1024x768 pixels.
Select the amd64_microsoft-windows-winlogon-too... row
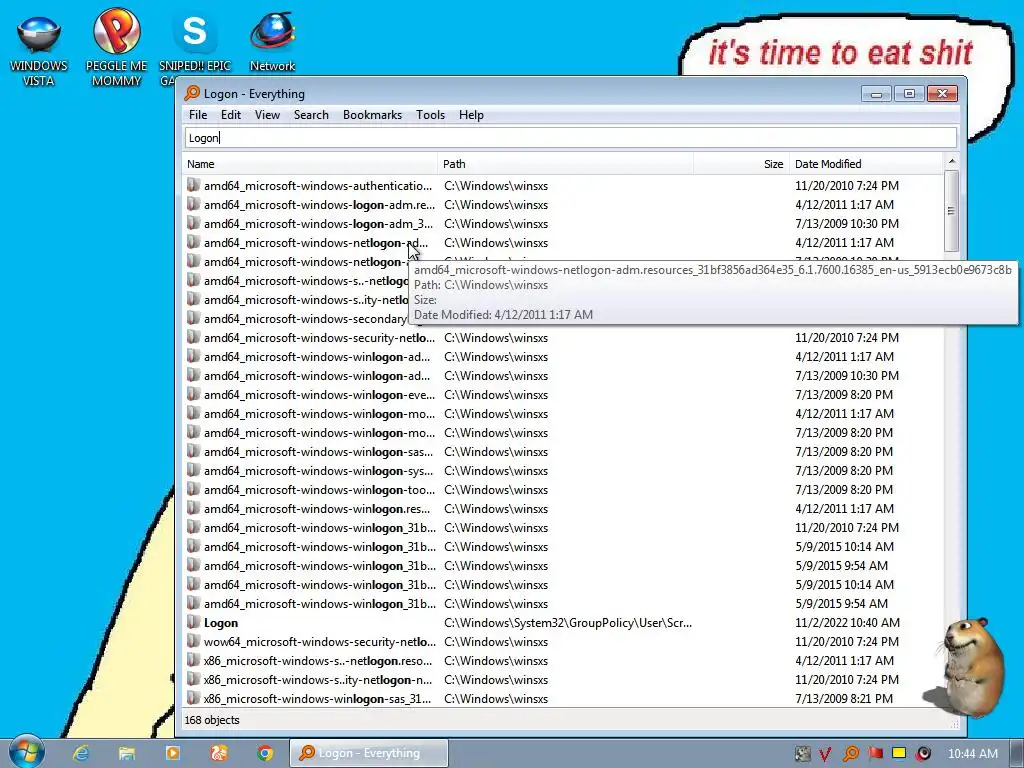point(563,489)
